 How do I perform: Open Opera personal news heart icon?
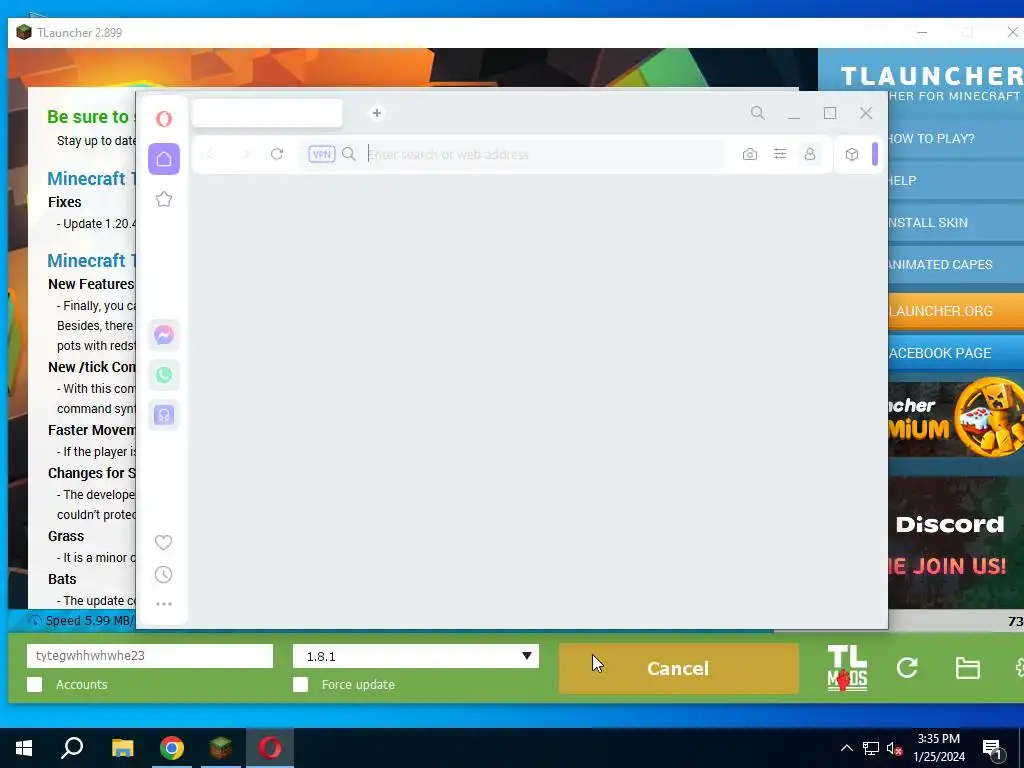(163, 542)
